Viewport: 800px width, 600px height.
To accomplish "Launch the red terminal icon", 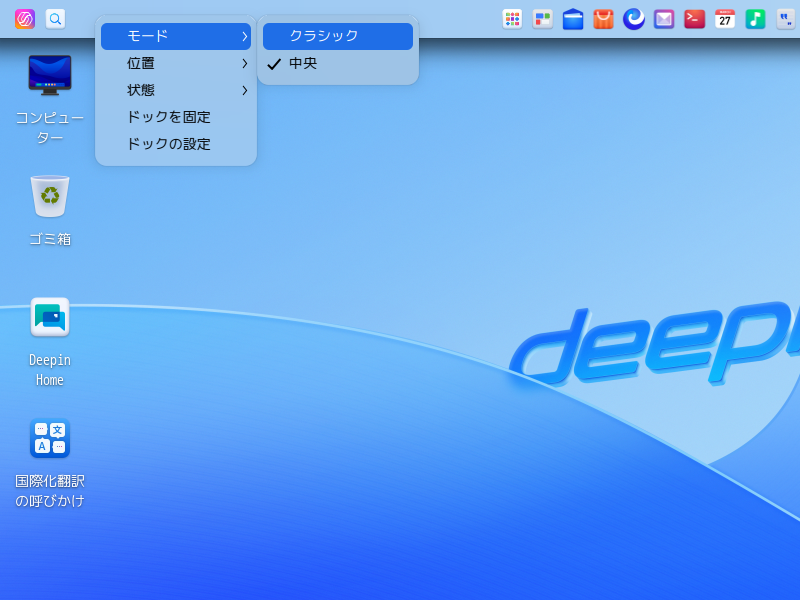I will click(x=694, y=19).
